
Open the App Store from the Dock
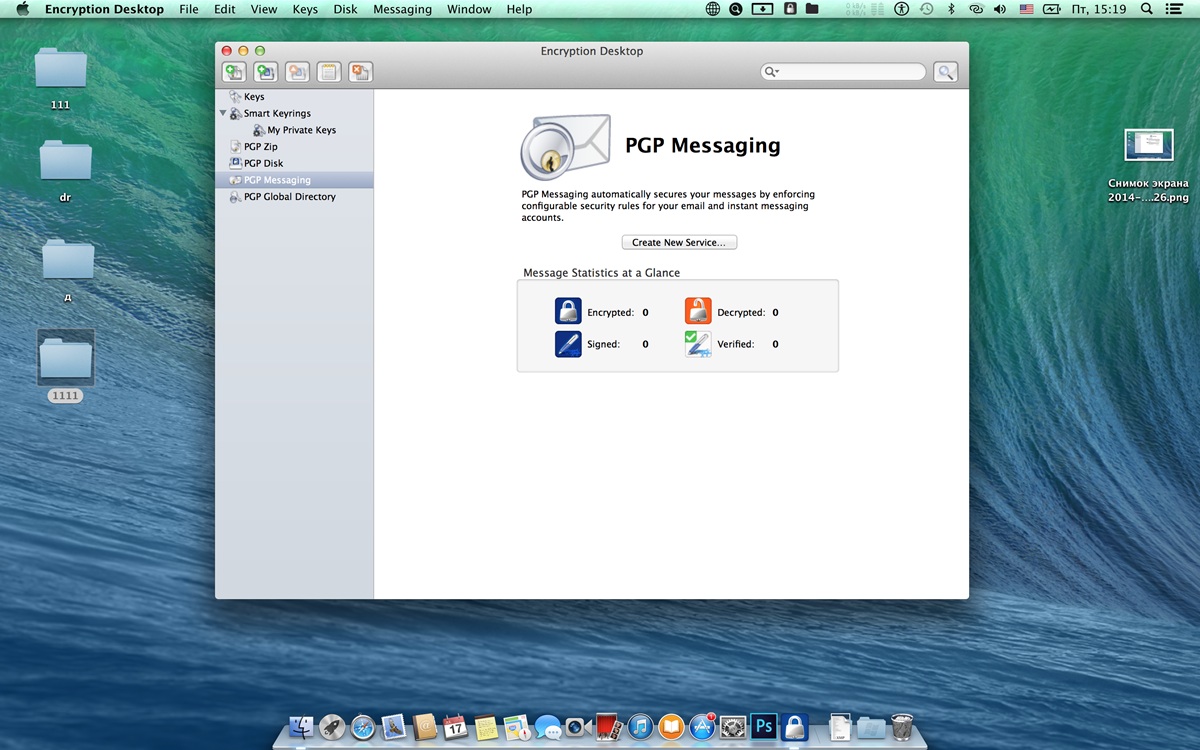coord(702,727)
